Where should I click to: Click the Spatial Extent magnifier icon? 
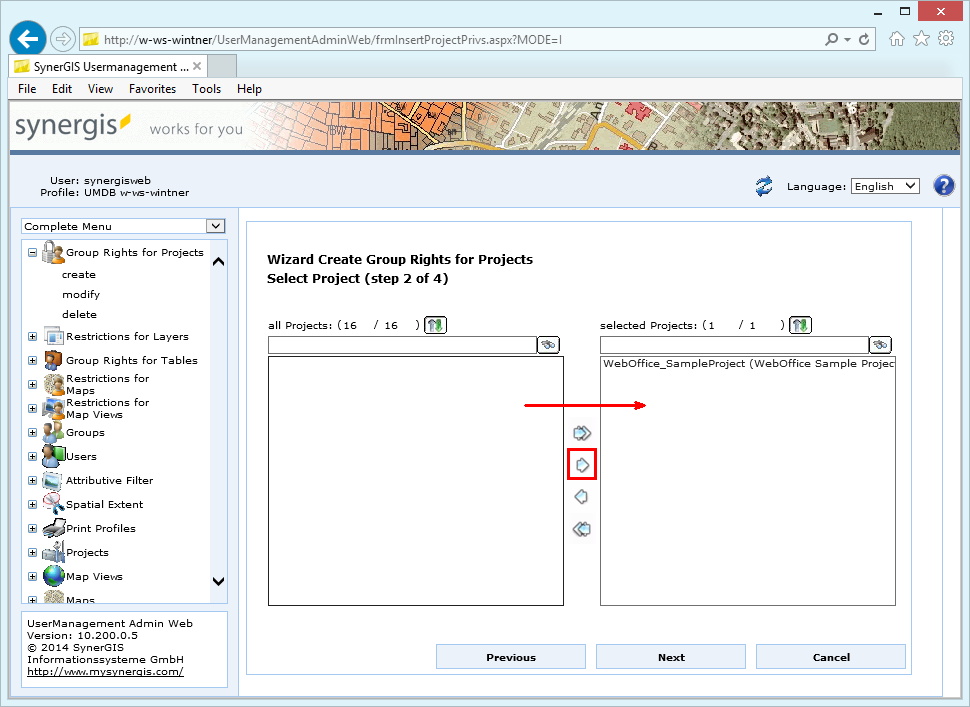[x=51, y=504]
